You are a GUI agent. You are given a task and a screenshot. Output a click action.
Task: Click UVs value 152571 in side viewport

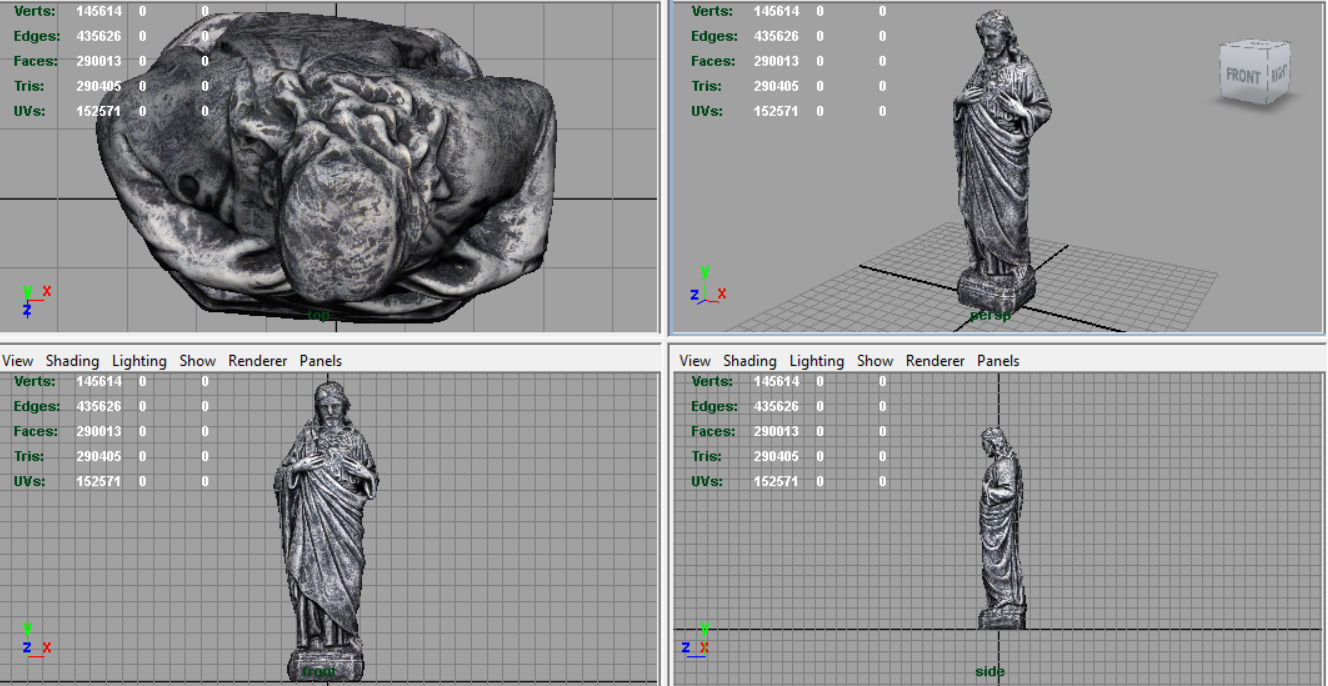776,481
